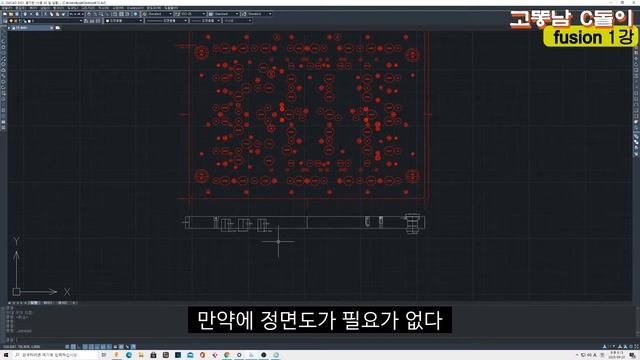Toggle the second status bar mode button
The image size is (640, 360).
pos(73,347)
